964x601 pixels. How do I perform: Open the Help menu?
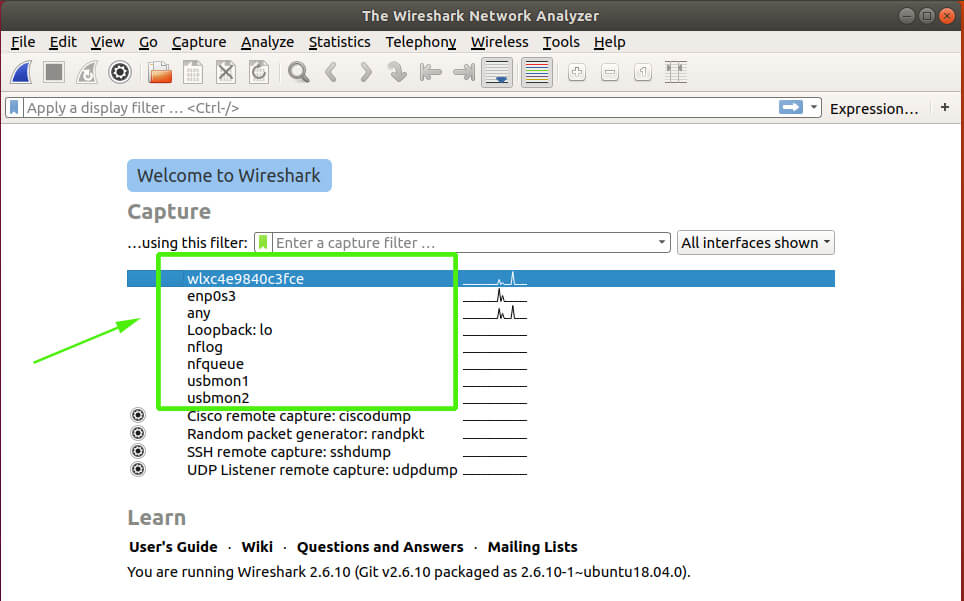coord(609,42)
